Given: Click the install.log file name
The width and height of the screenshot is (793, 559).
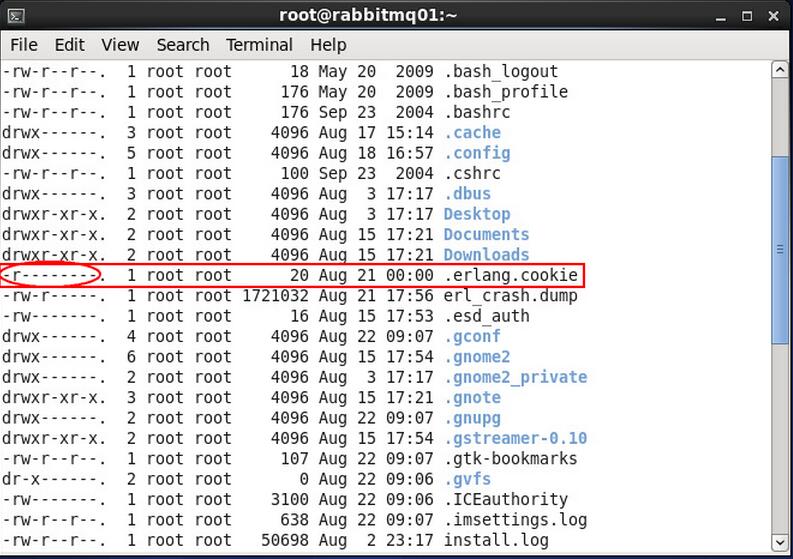Looking at the screenshot, I should (x=496, y=540).
